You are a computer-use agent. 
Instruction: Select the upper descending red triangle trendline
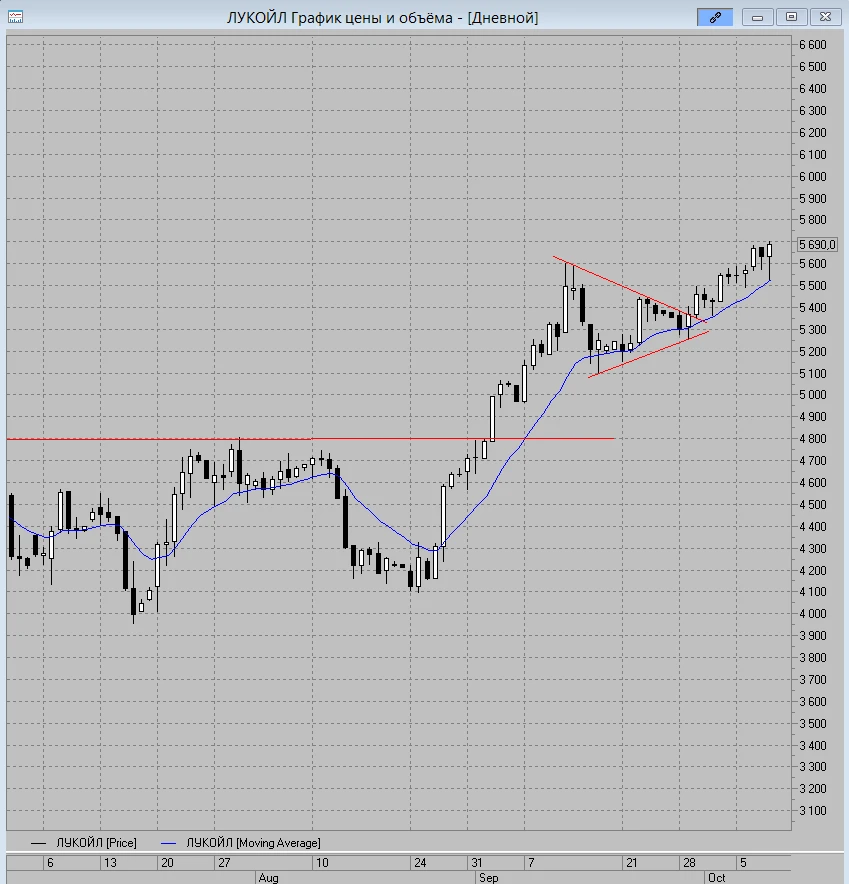(629, 289)
